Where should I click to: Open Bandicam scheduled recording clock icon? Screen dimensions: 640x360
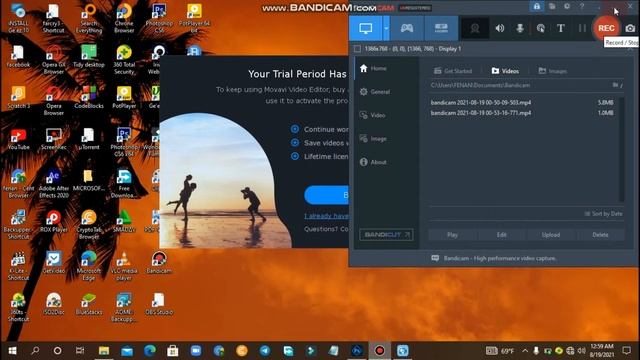(567, 7)
